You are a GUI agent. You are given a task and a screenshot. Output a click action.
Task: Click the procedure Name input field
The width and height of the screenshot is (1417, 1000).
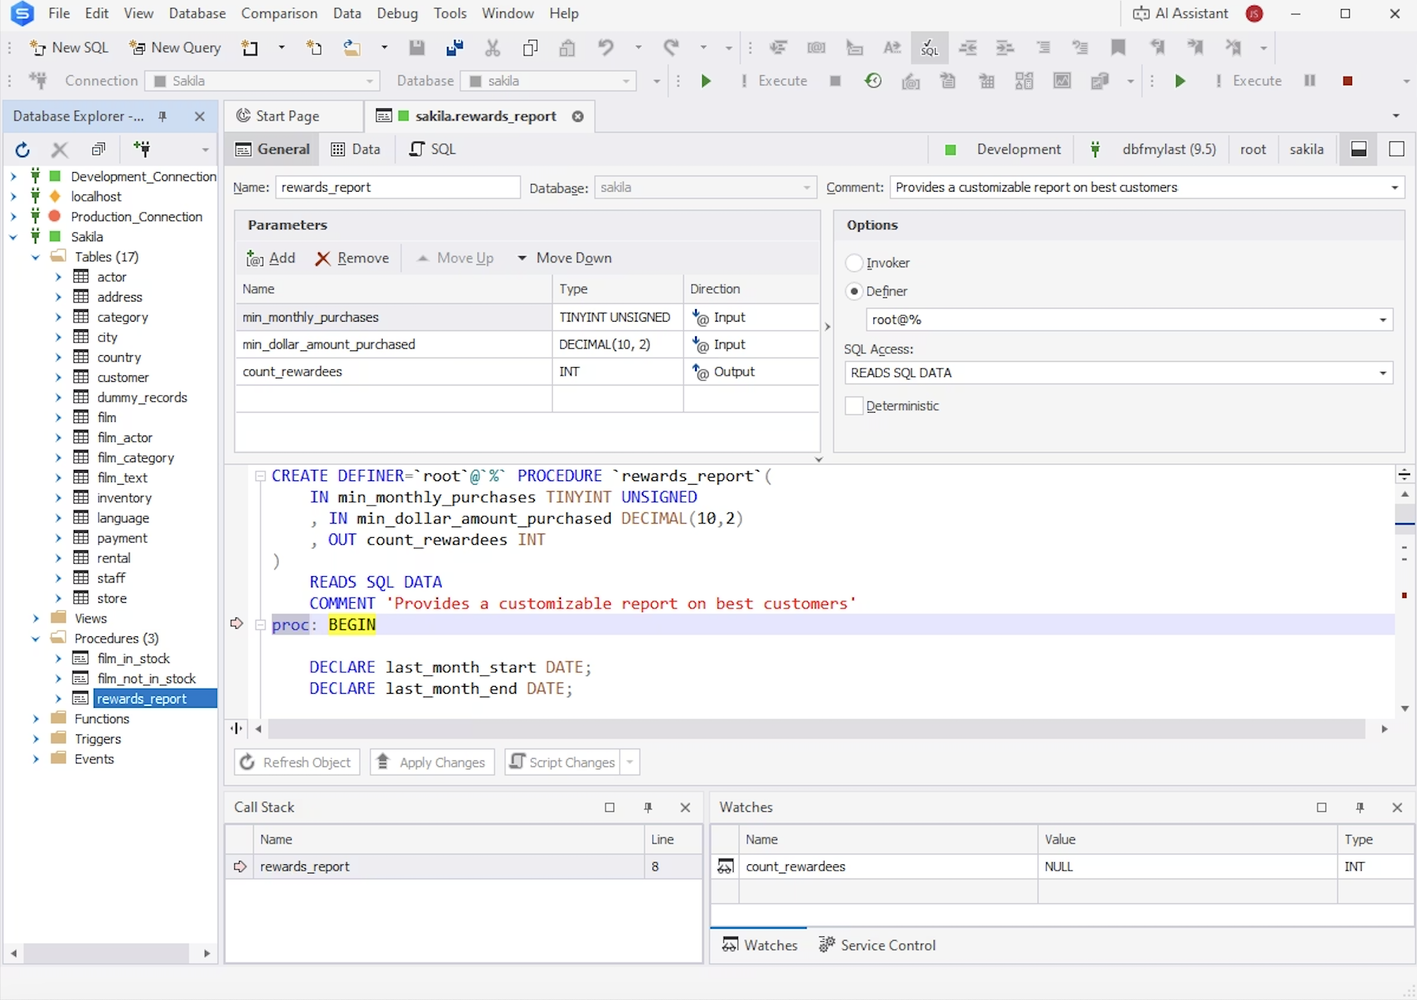pyautogui.click(x=398, y=187)
